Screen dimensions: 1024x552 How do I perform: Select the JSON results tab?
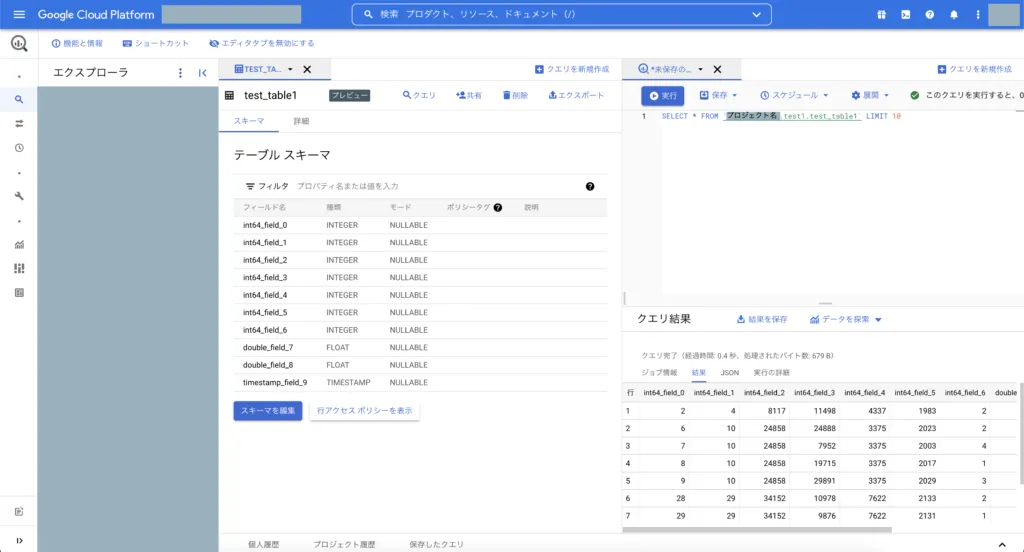pyautogui.click(x=729, y=372)
